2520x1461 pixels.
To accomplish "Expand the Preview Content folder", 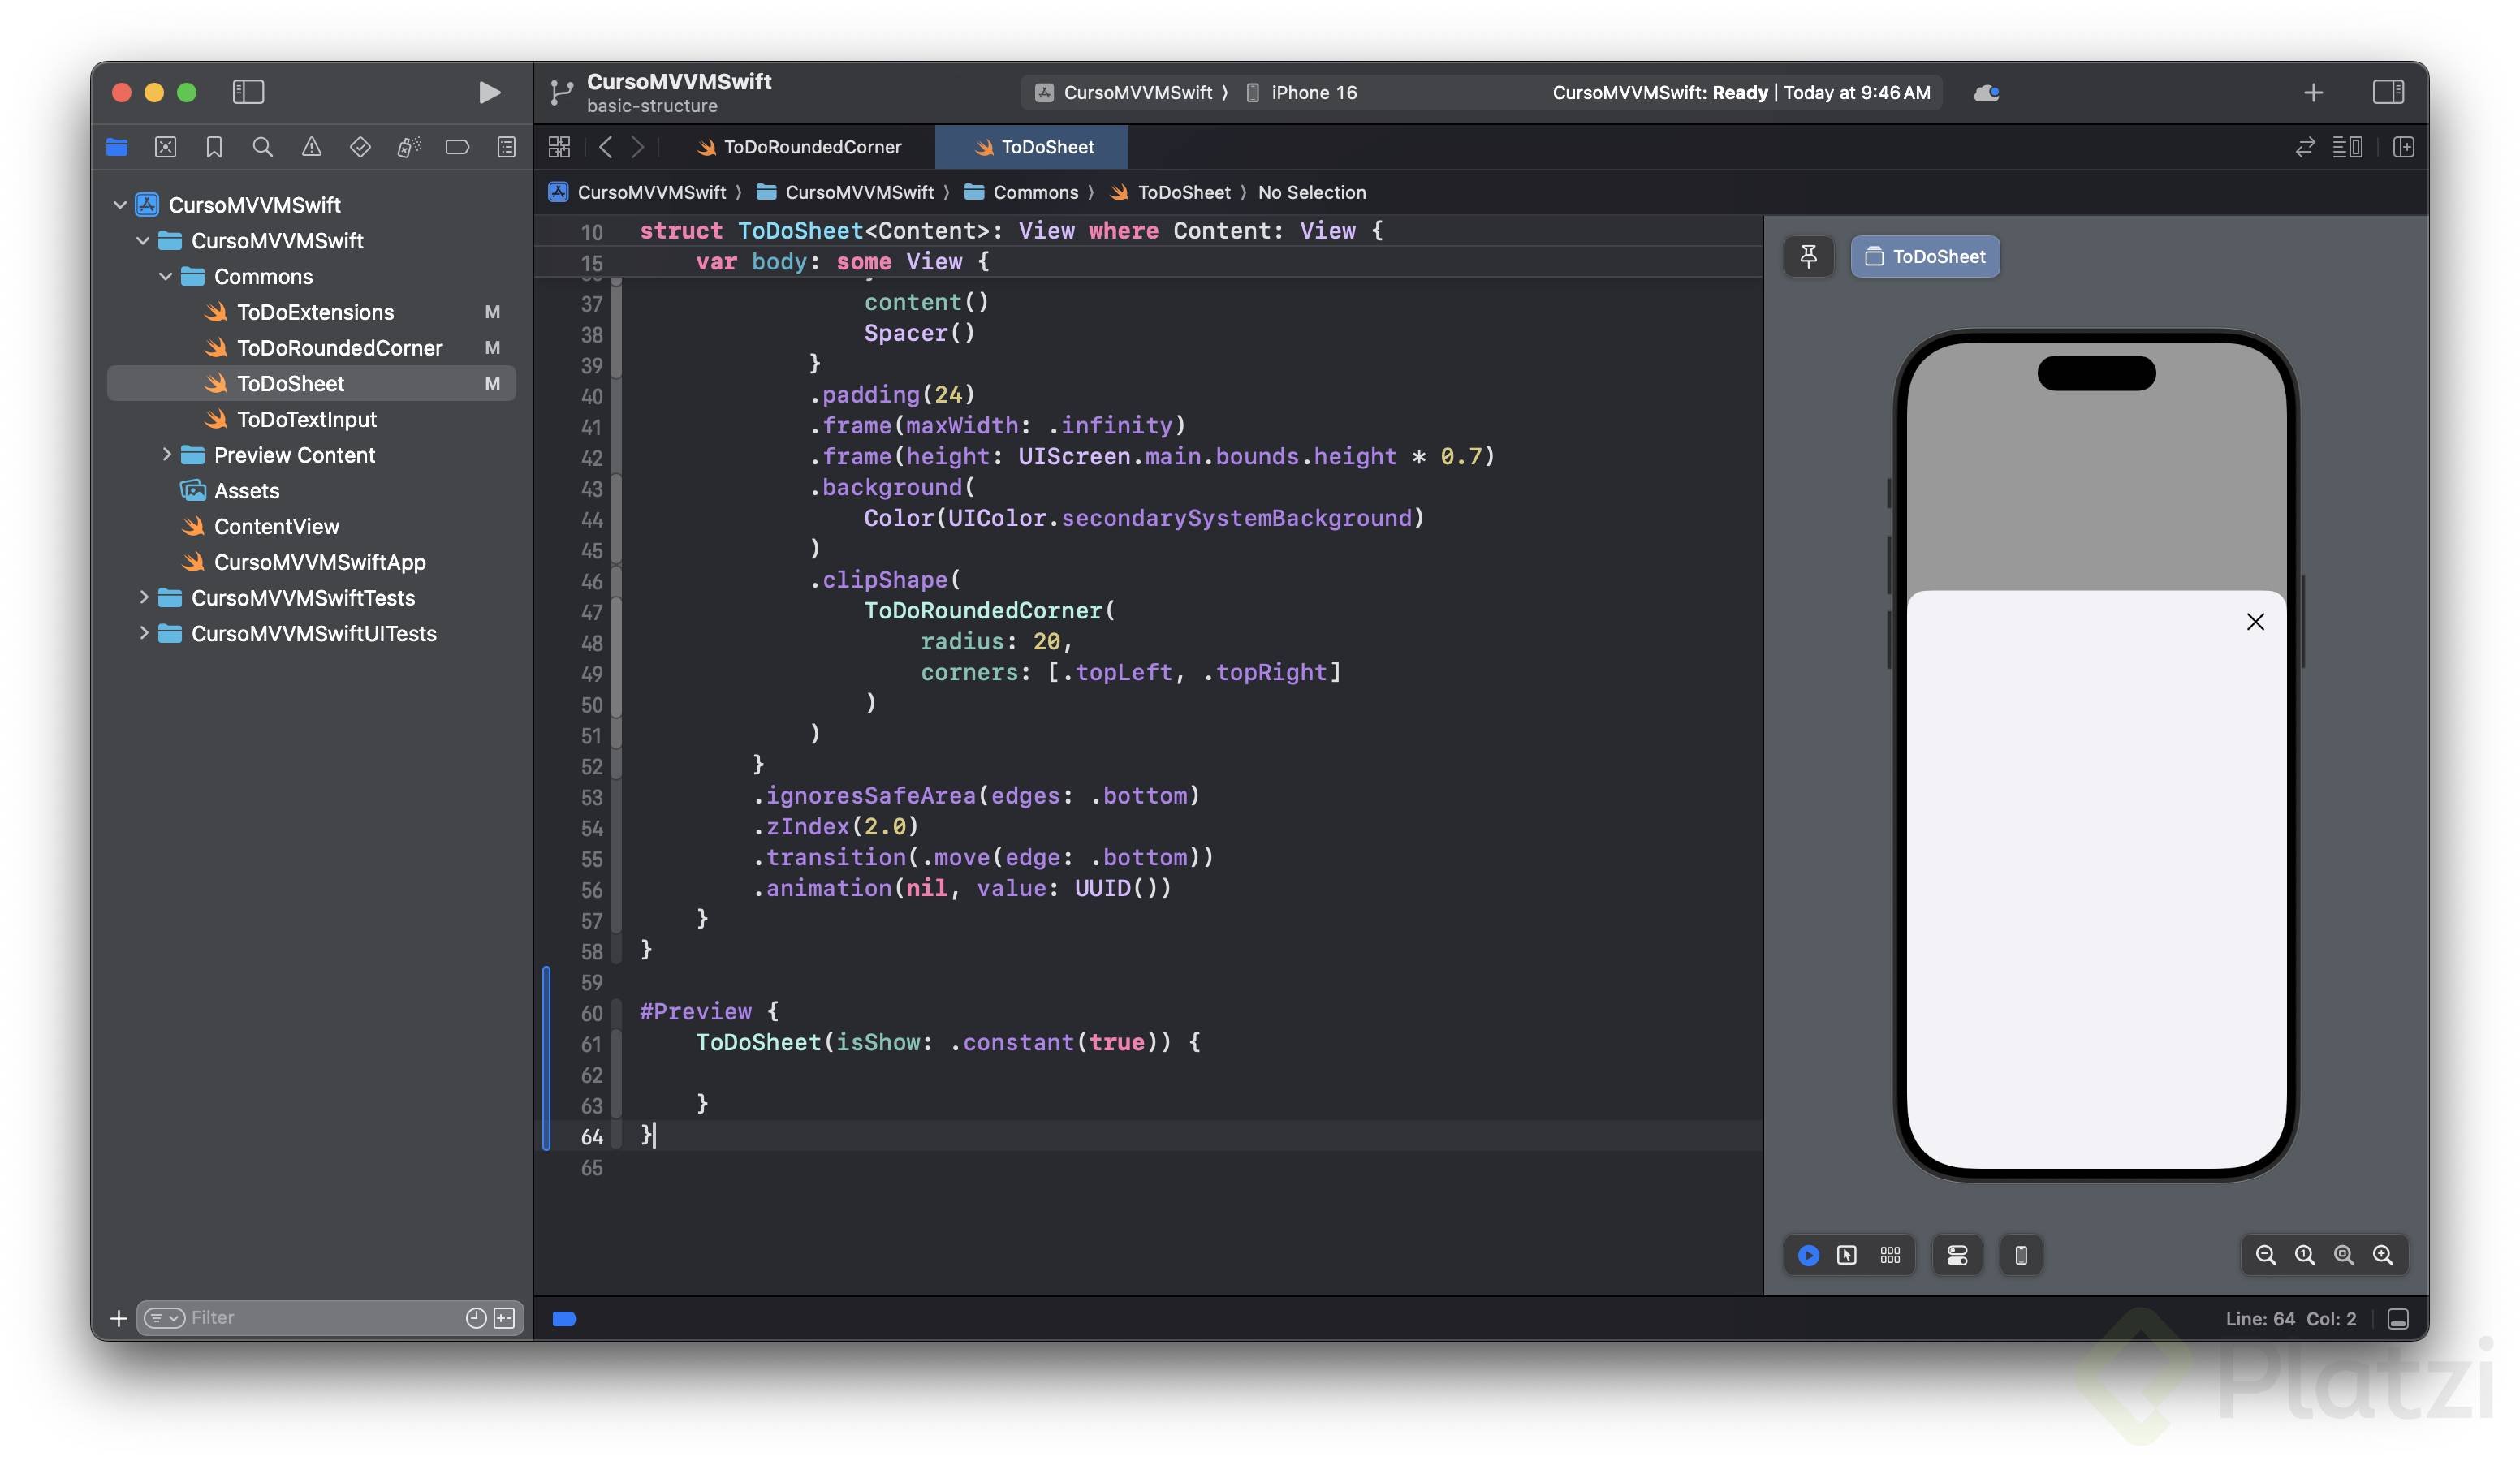I will 166,455.
